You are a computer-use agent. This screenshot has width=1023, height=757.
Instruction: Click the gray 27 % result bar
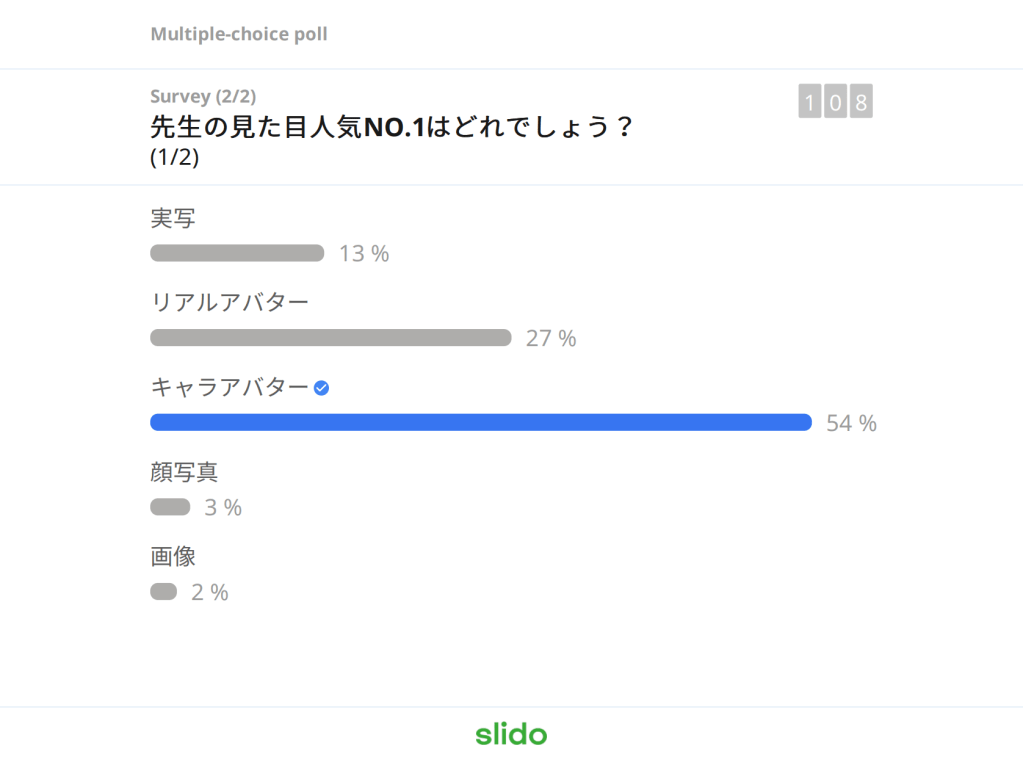(x=330, y=338)
